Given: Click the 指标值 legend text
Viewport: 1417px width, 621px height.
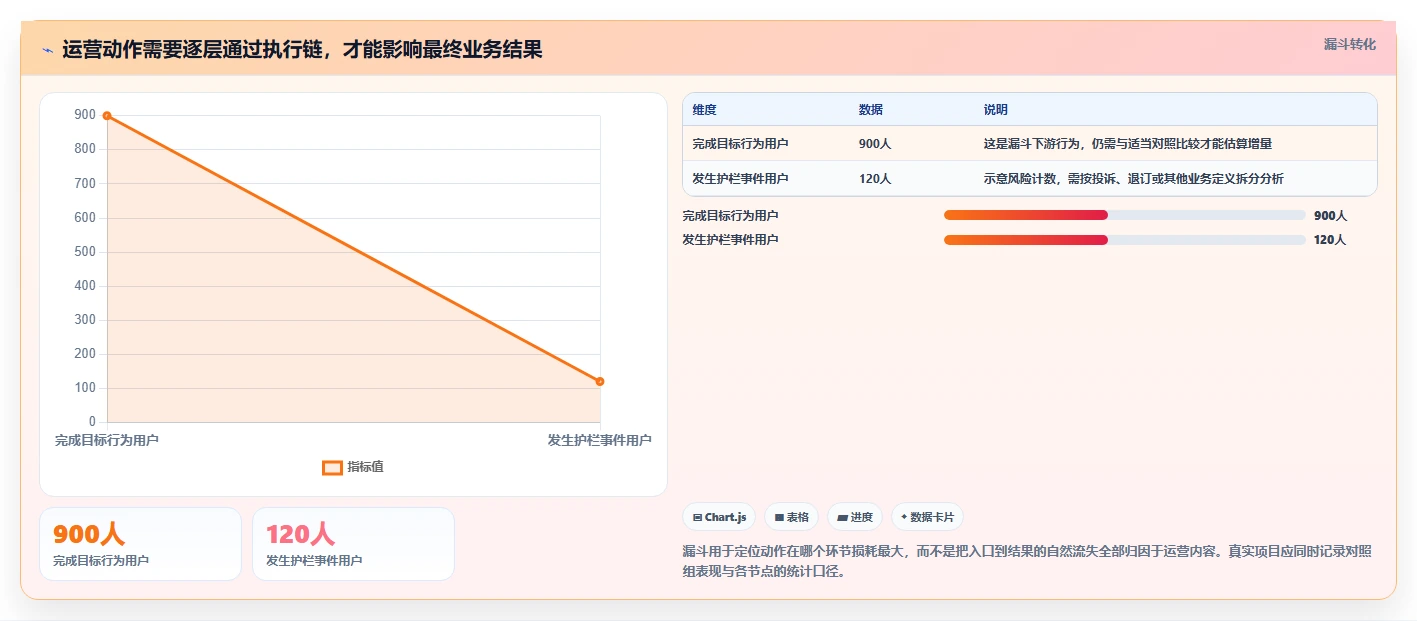Looking at the screenshot, I should (365, 467).
